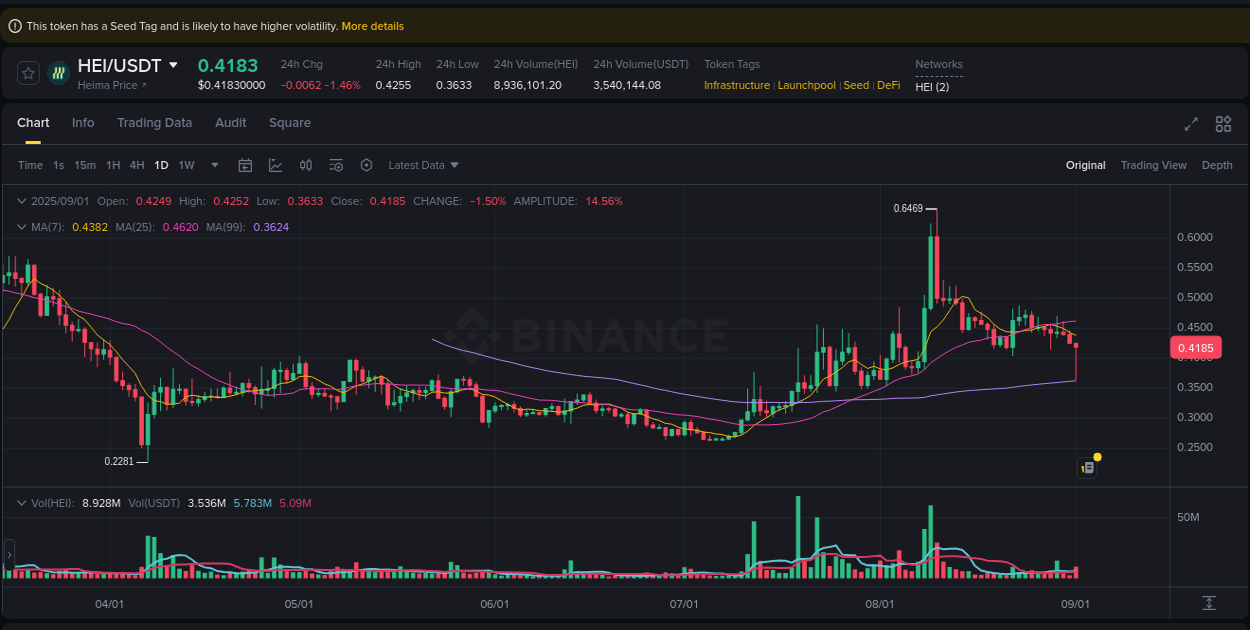This screenshot has height=630, width=1250.
Task: Open the extra timeframe dropdown next to 1W
Action: click(x=213, y=165)
